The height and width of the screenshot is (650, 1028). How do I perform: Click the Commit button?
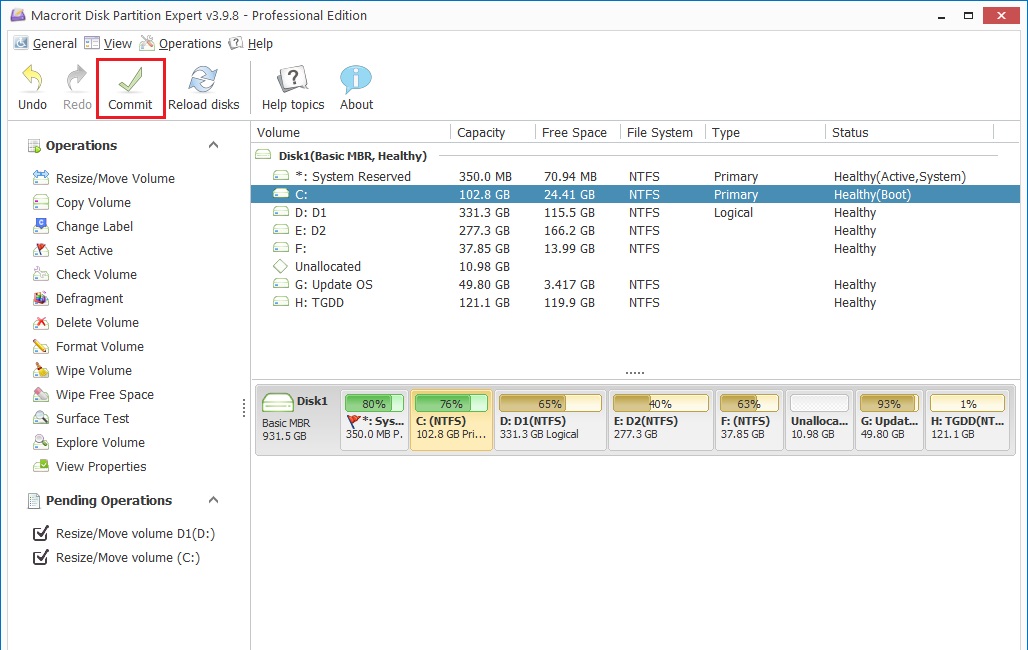[129, 86]
